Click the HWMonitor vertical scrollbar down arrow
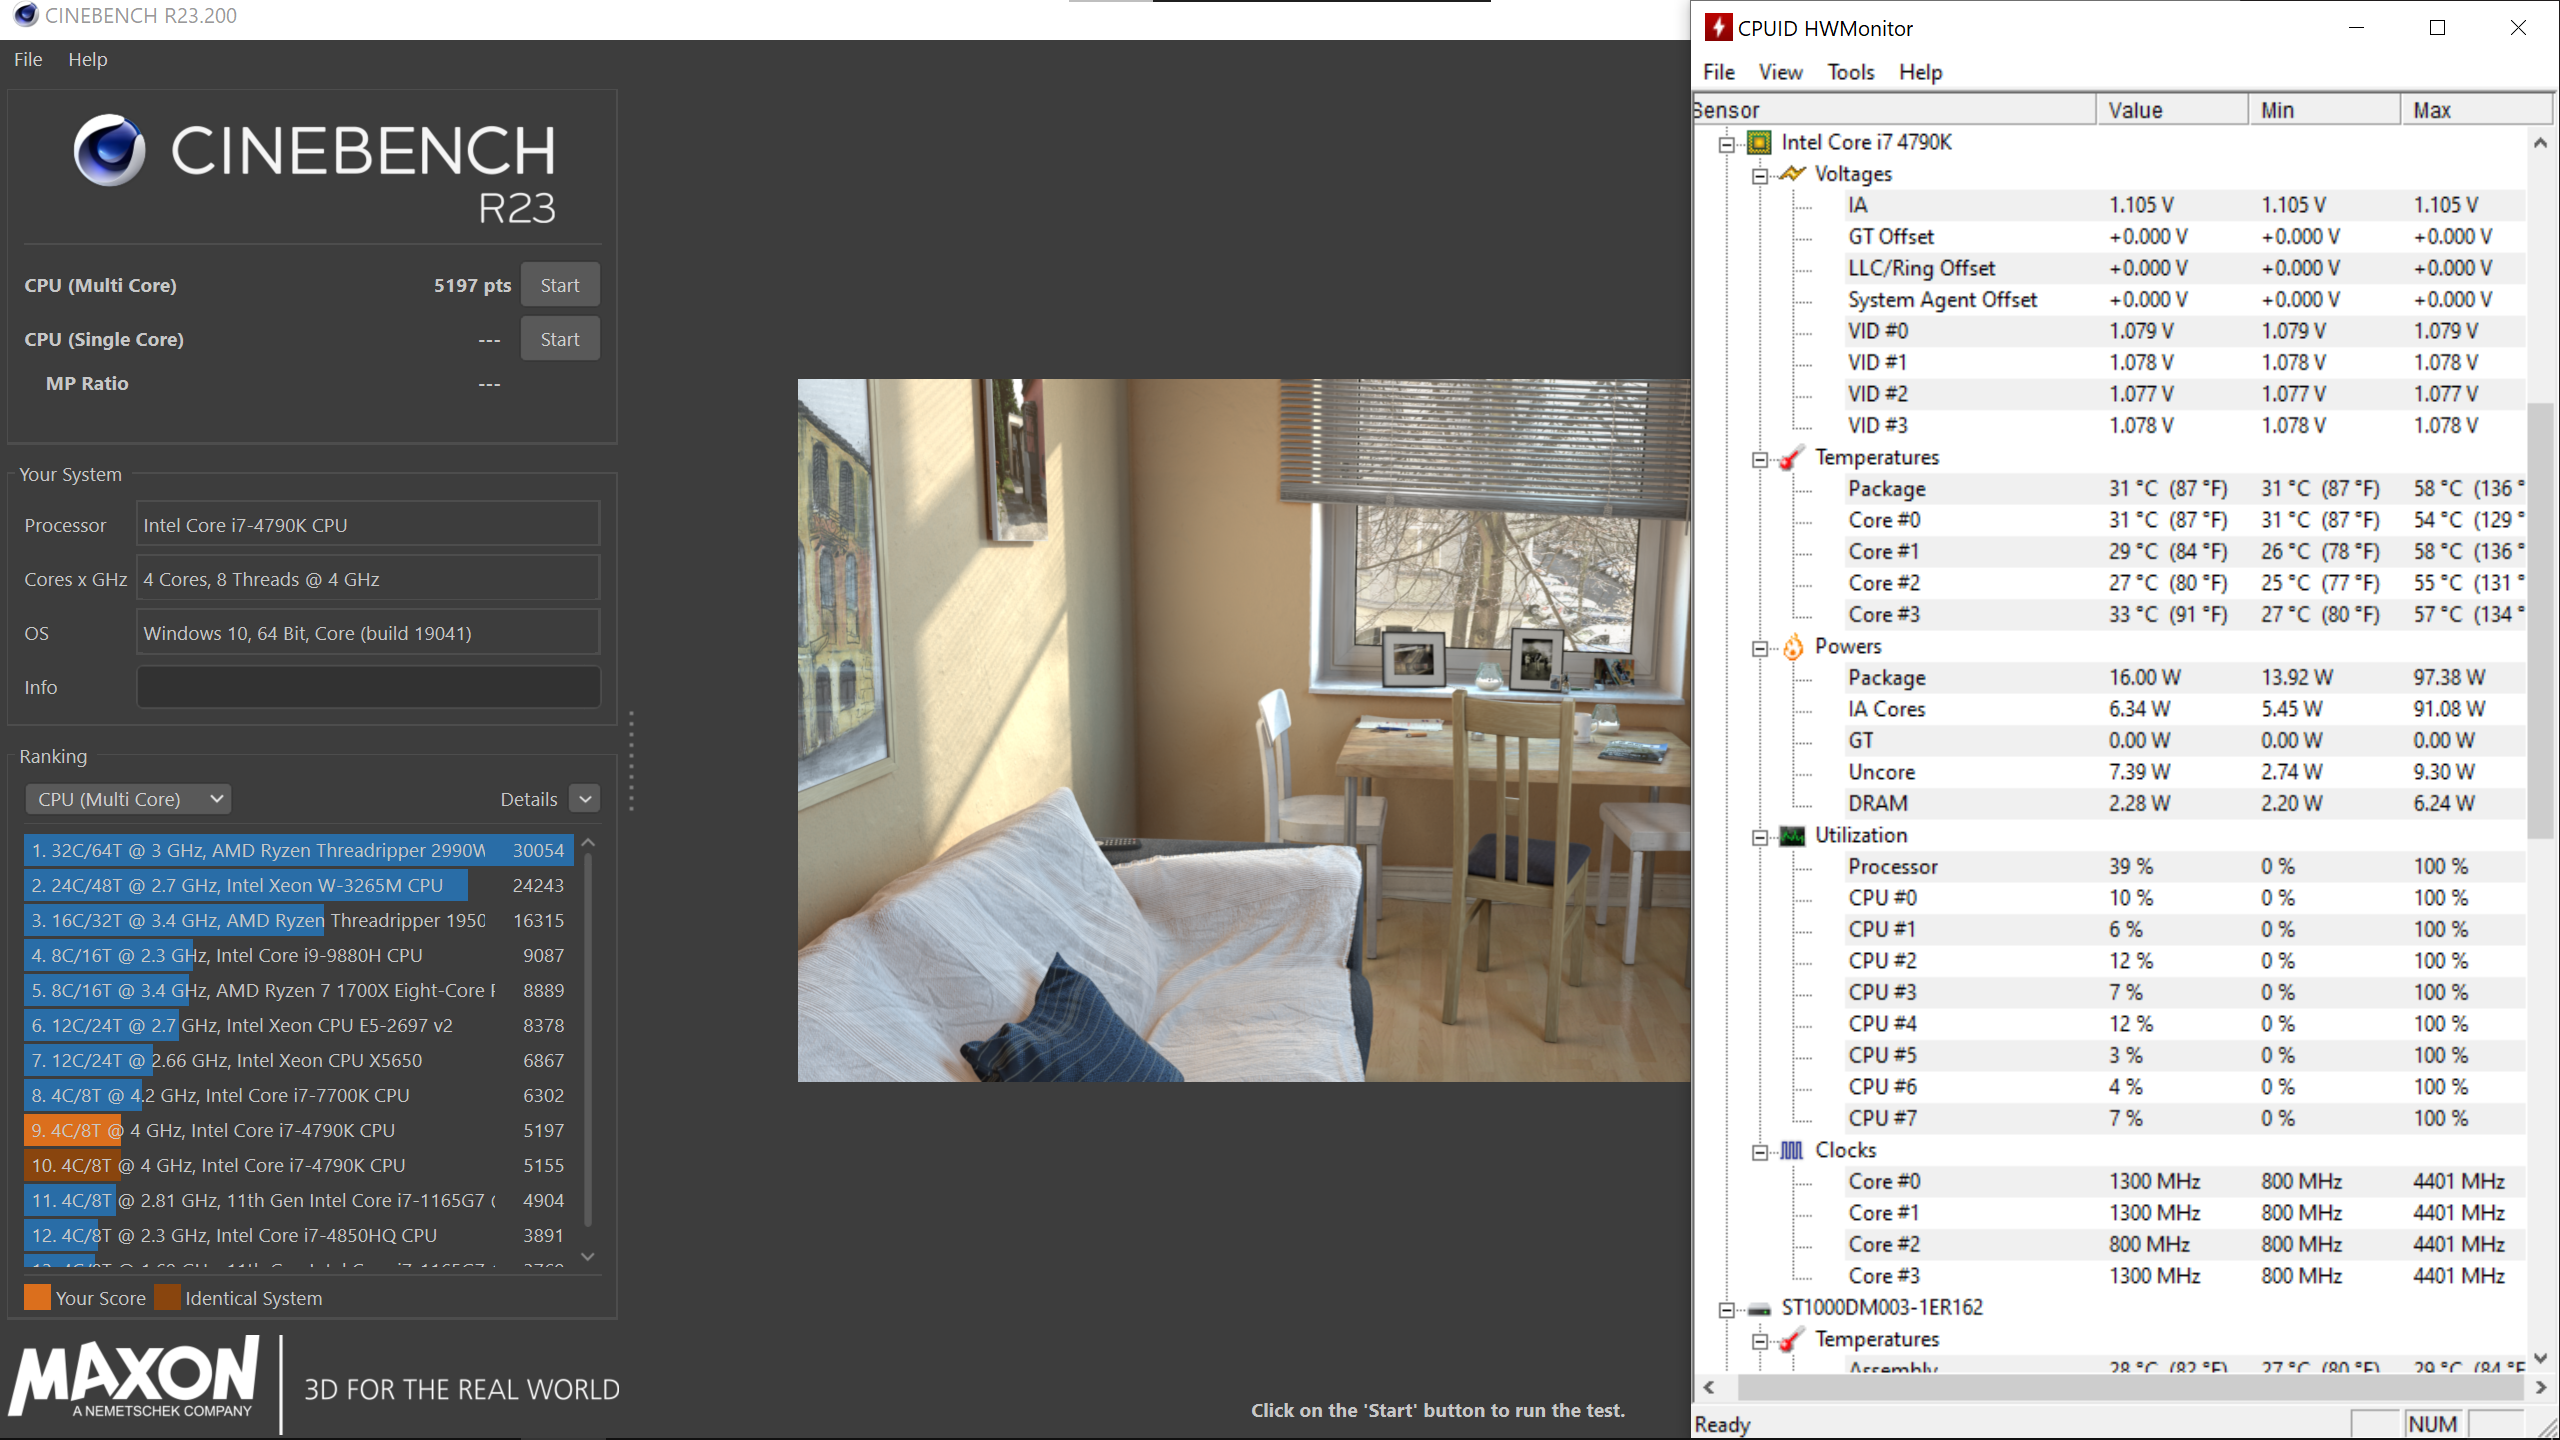This screenshot has width=2560, height=1440. click(x=2541, y=1358)
